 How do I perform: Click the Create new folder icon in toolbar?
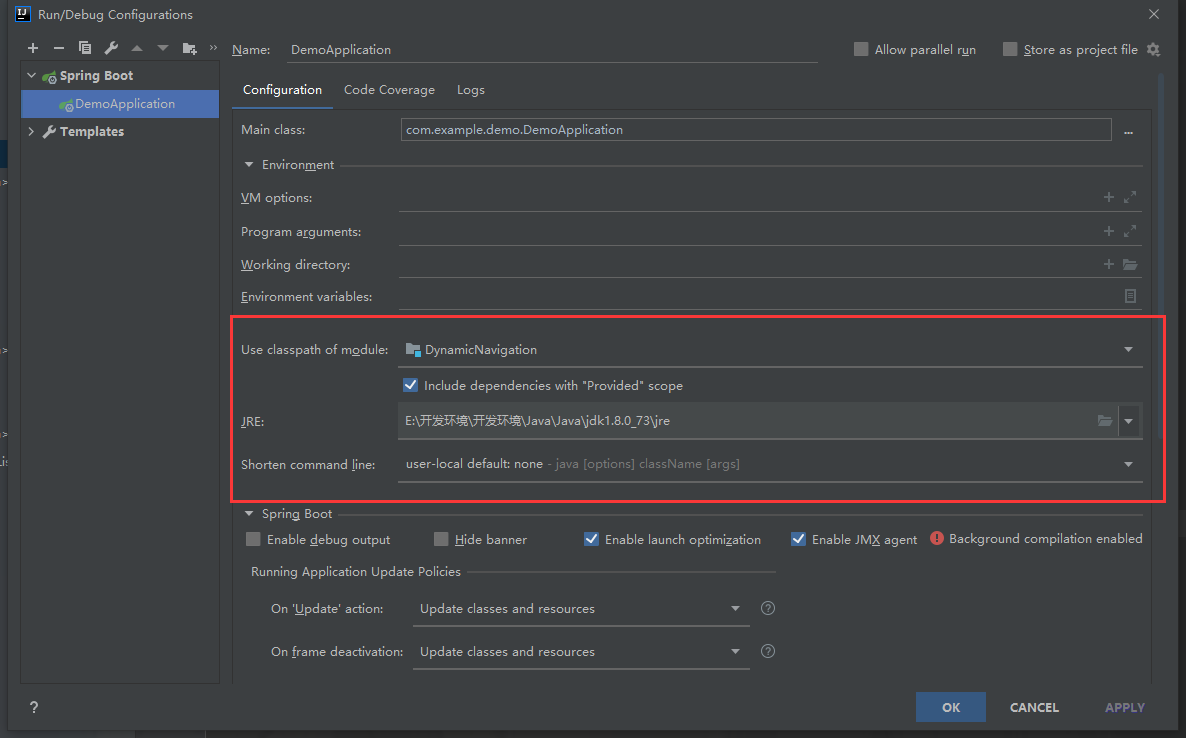(x=189, y=47)
